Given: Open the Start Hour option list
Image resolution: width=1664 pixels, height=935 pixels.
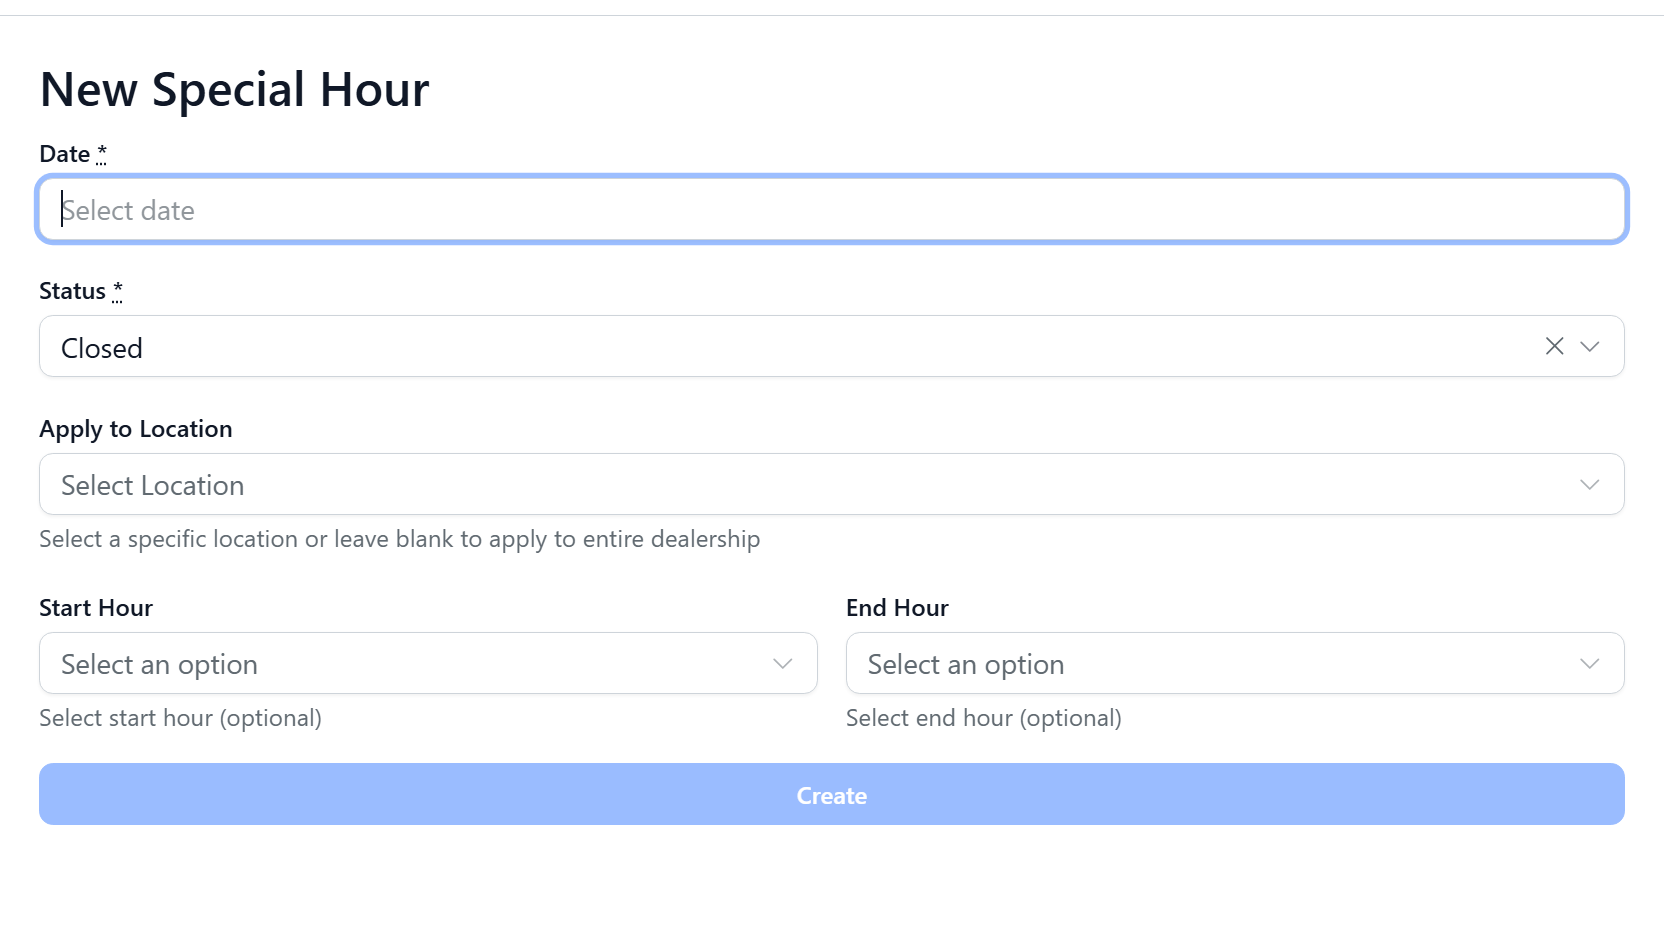Looking at the screenshot, I should coord(400,664).
